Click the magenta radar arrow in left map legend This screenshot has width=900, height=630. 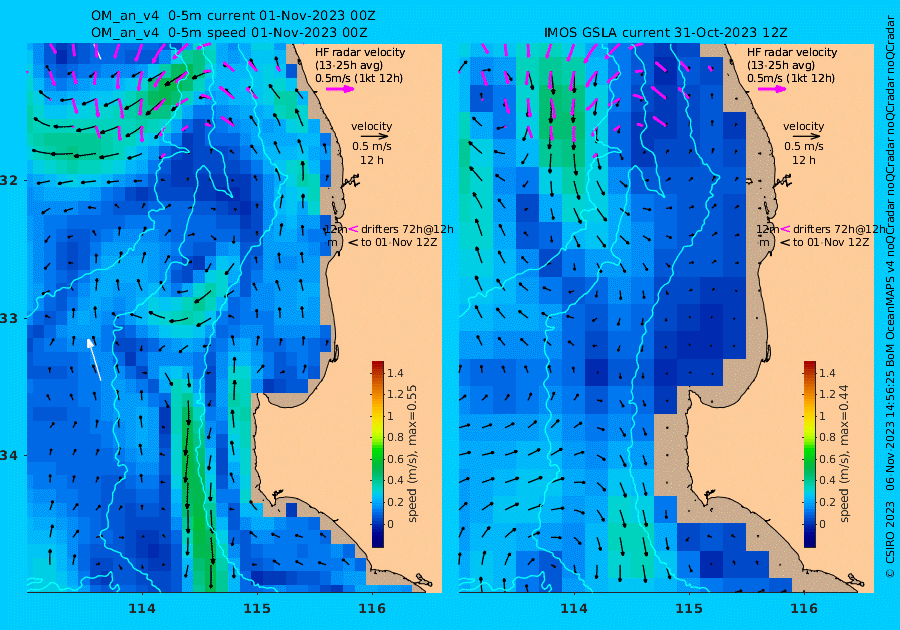click(x=340, y=89)
